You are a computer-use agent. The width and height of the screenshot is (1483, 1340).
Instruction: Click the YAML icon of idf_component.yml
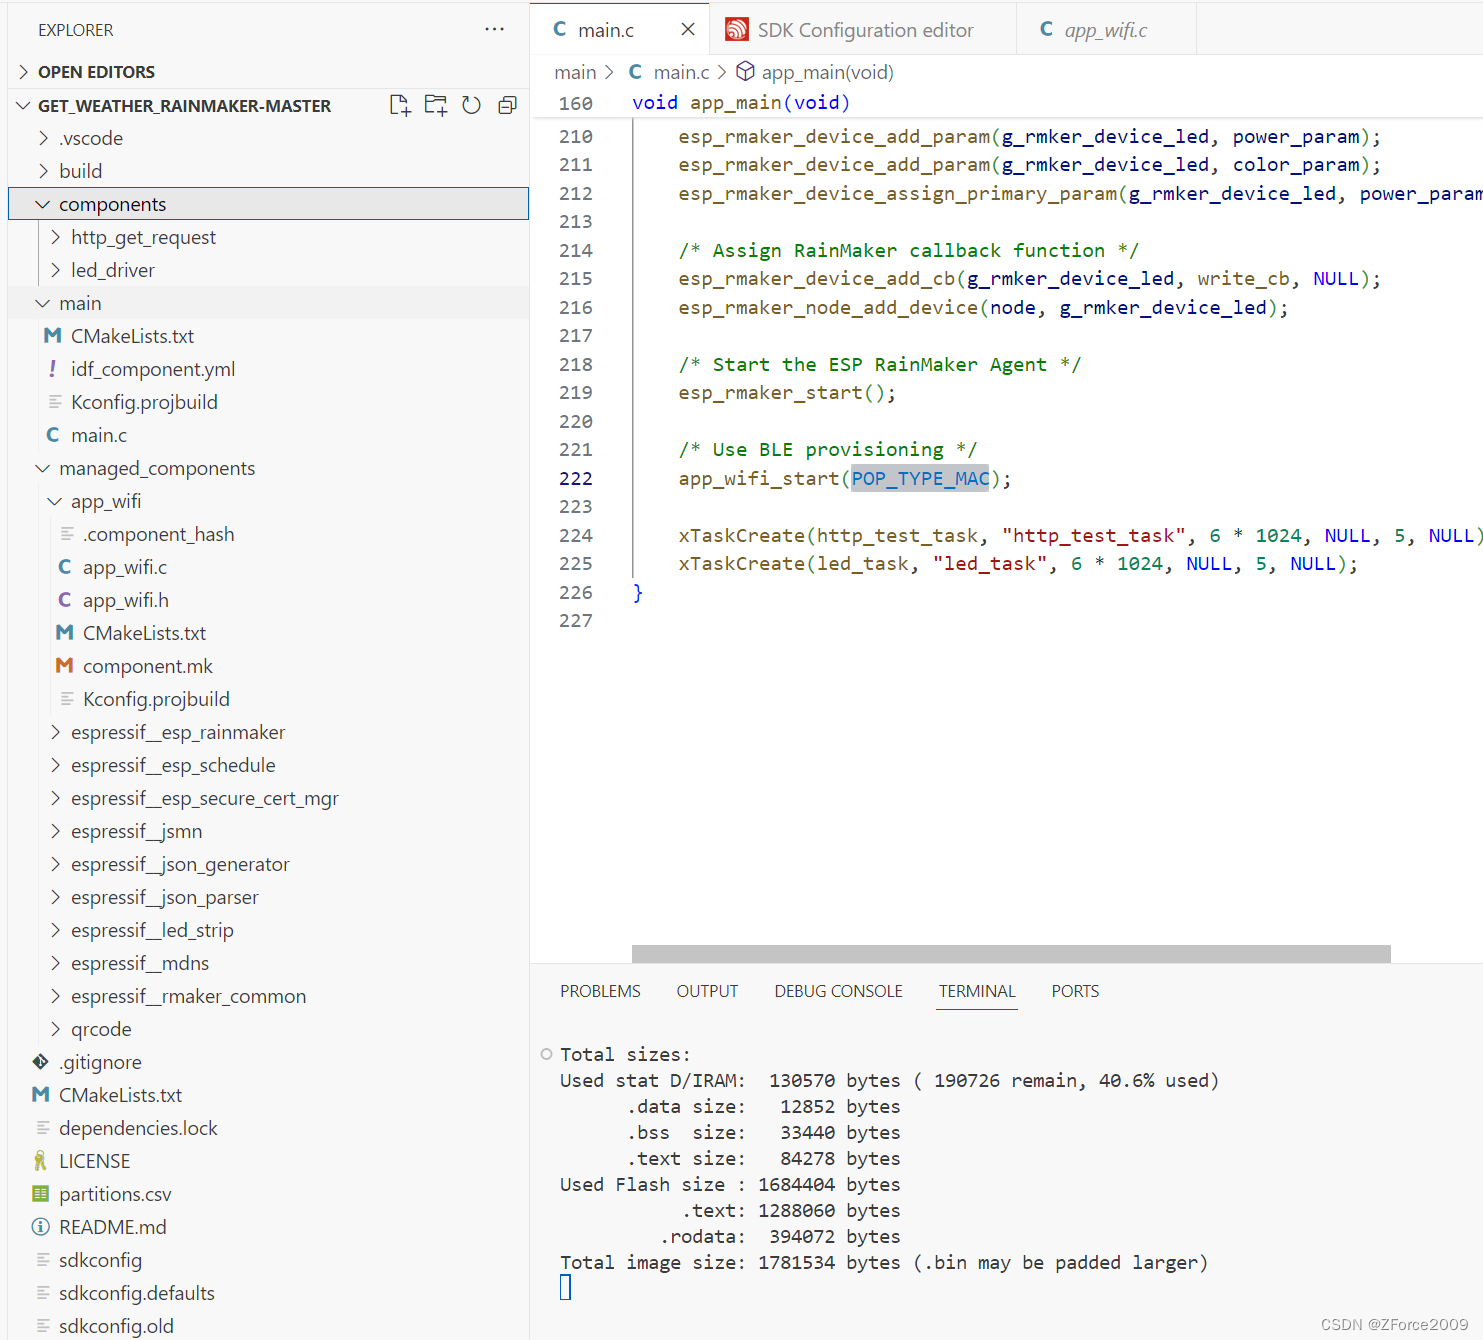point(53,369)
